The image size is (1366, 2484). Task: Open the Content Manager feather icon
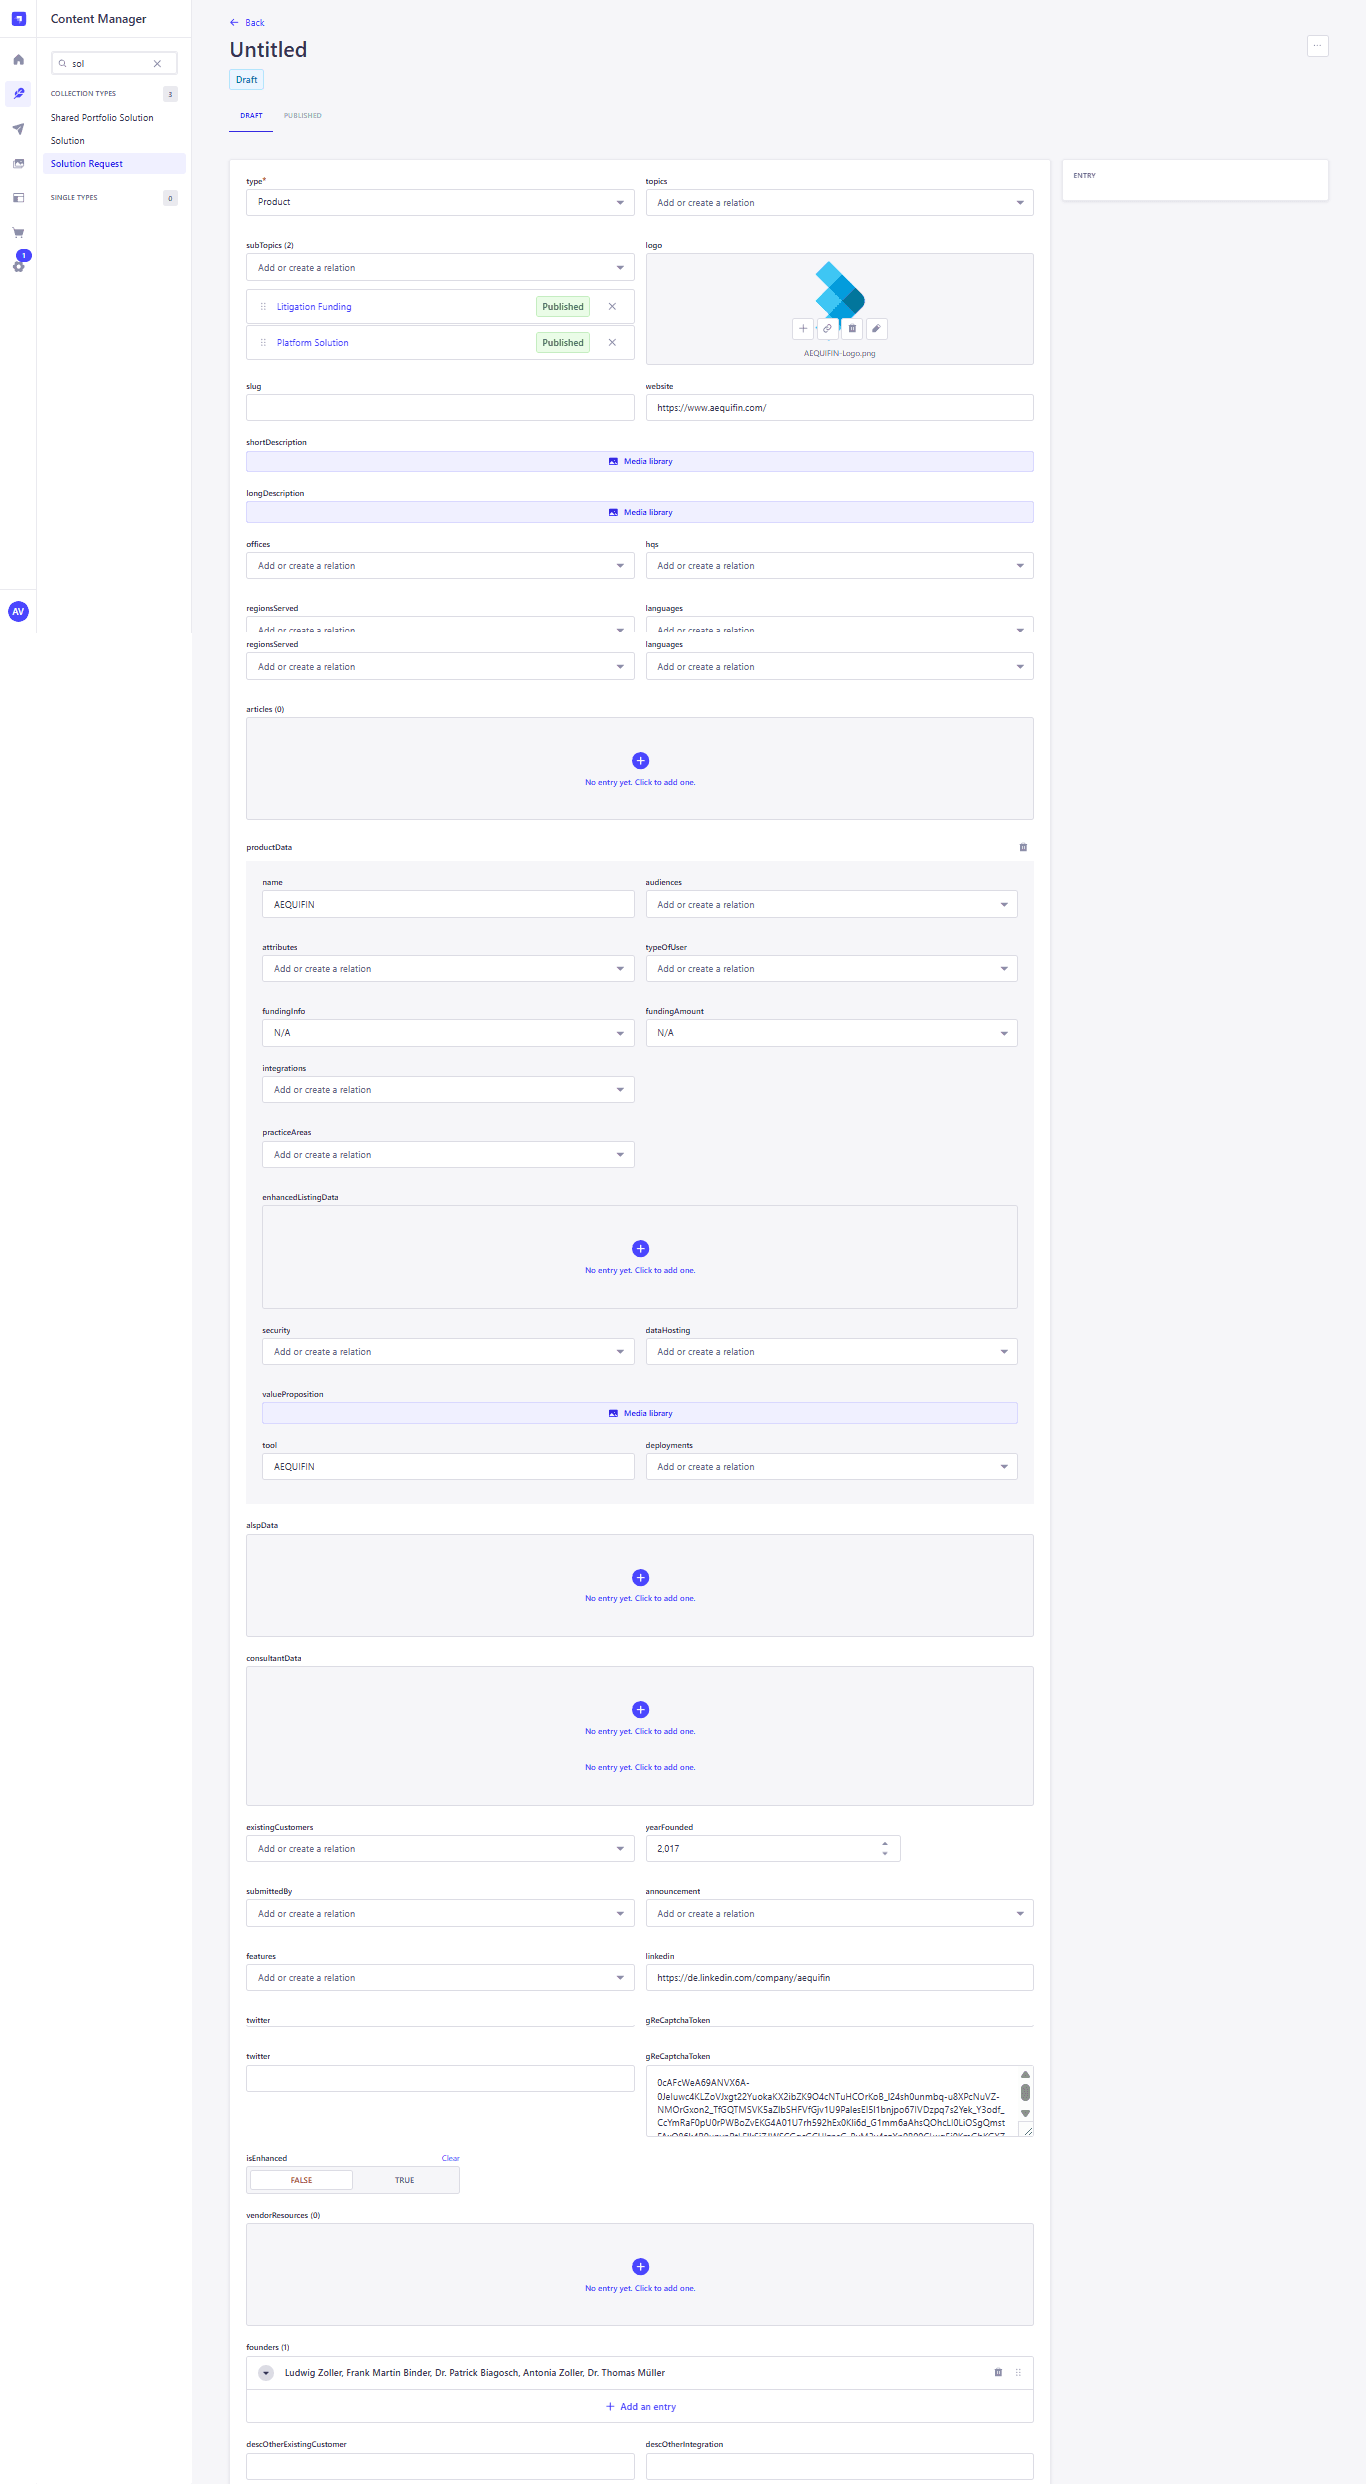pyautogui.click(x=18, y=94)
